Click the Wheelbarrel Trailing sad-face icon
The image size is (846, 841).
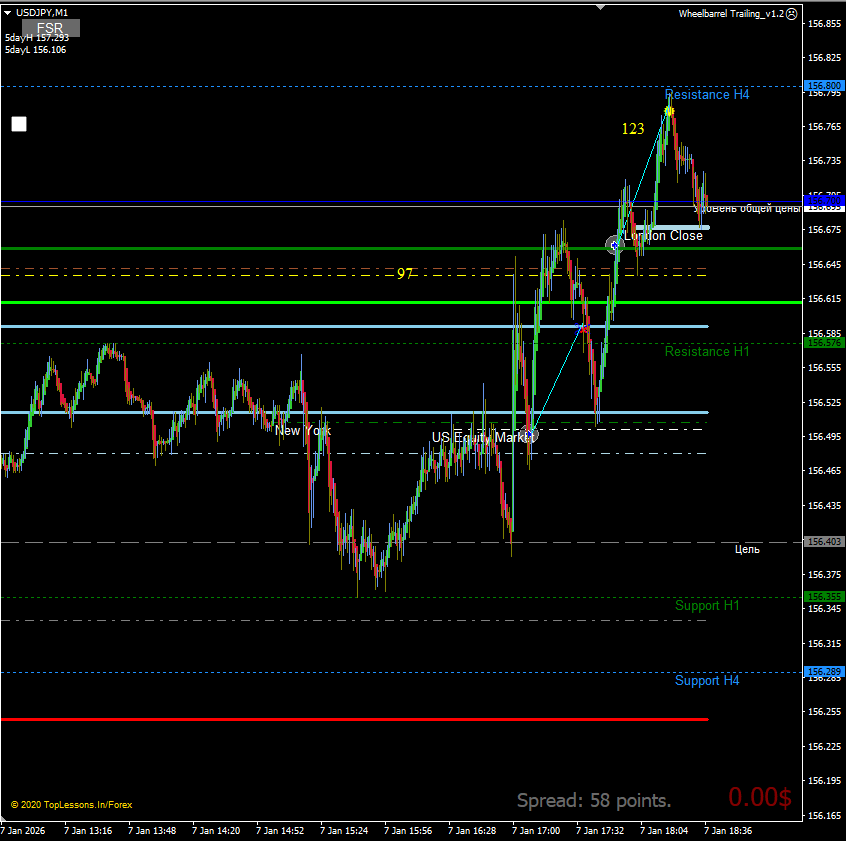[x=792, y=14]
